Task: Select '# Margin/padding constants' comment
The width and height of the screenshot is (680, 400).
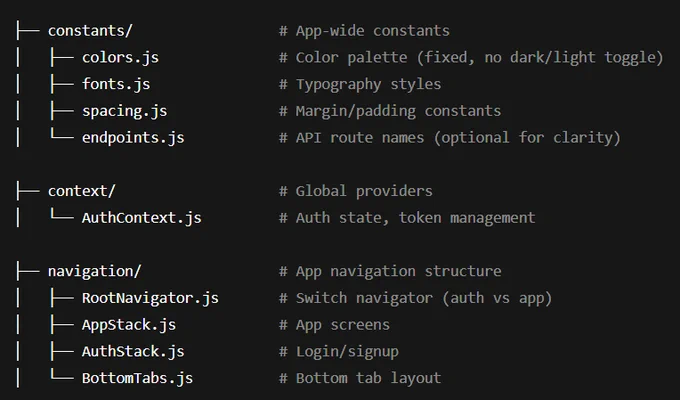Action: point(390,111)
